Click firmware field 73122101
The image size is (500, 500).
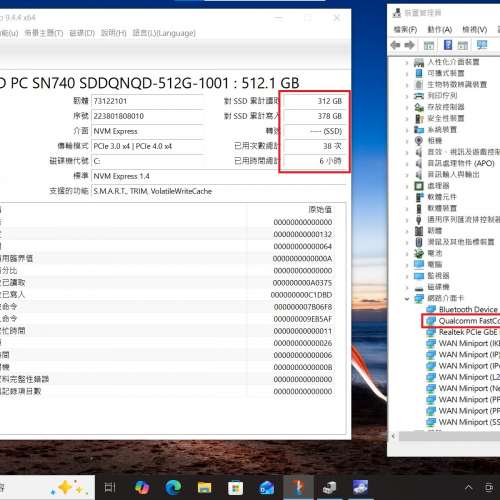tap(147, 101)
